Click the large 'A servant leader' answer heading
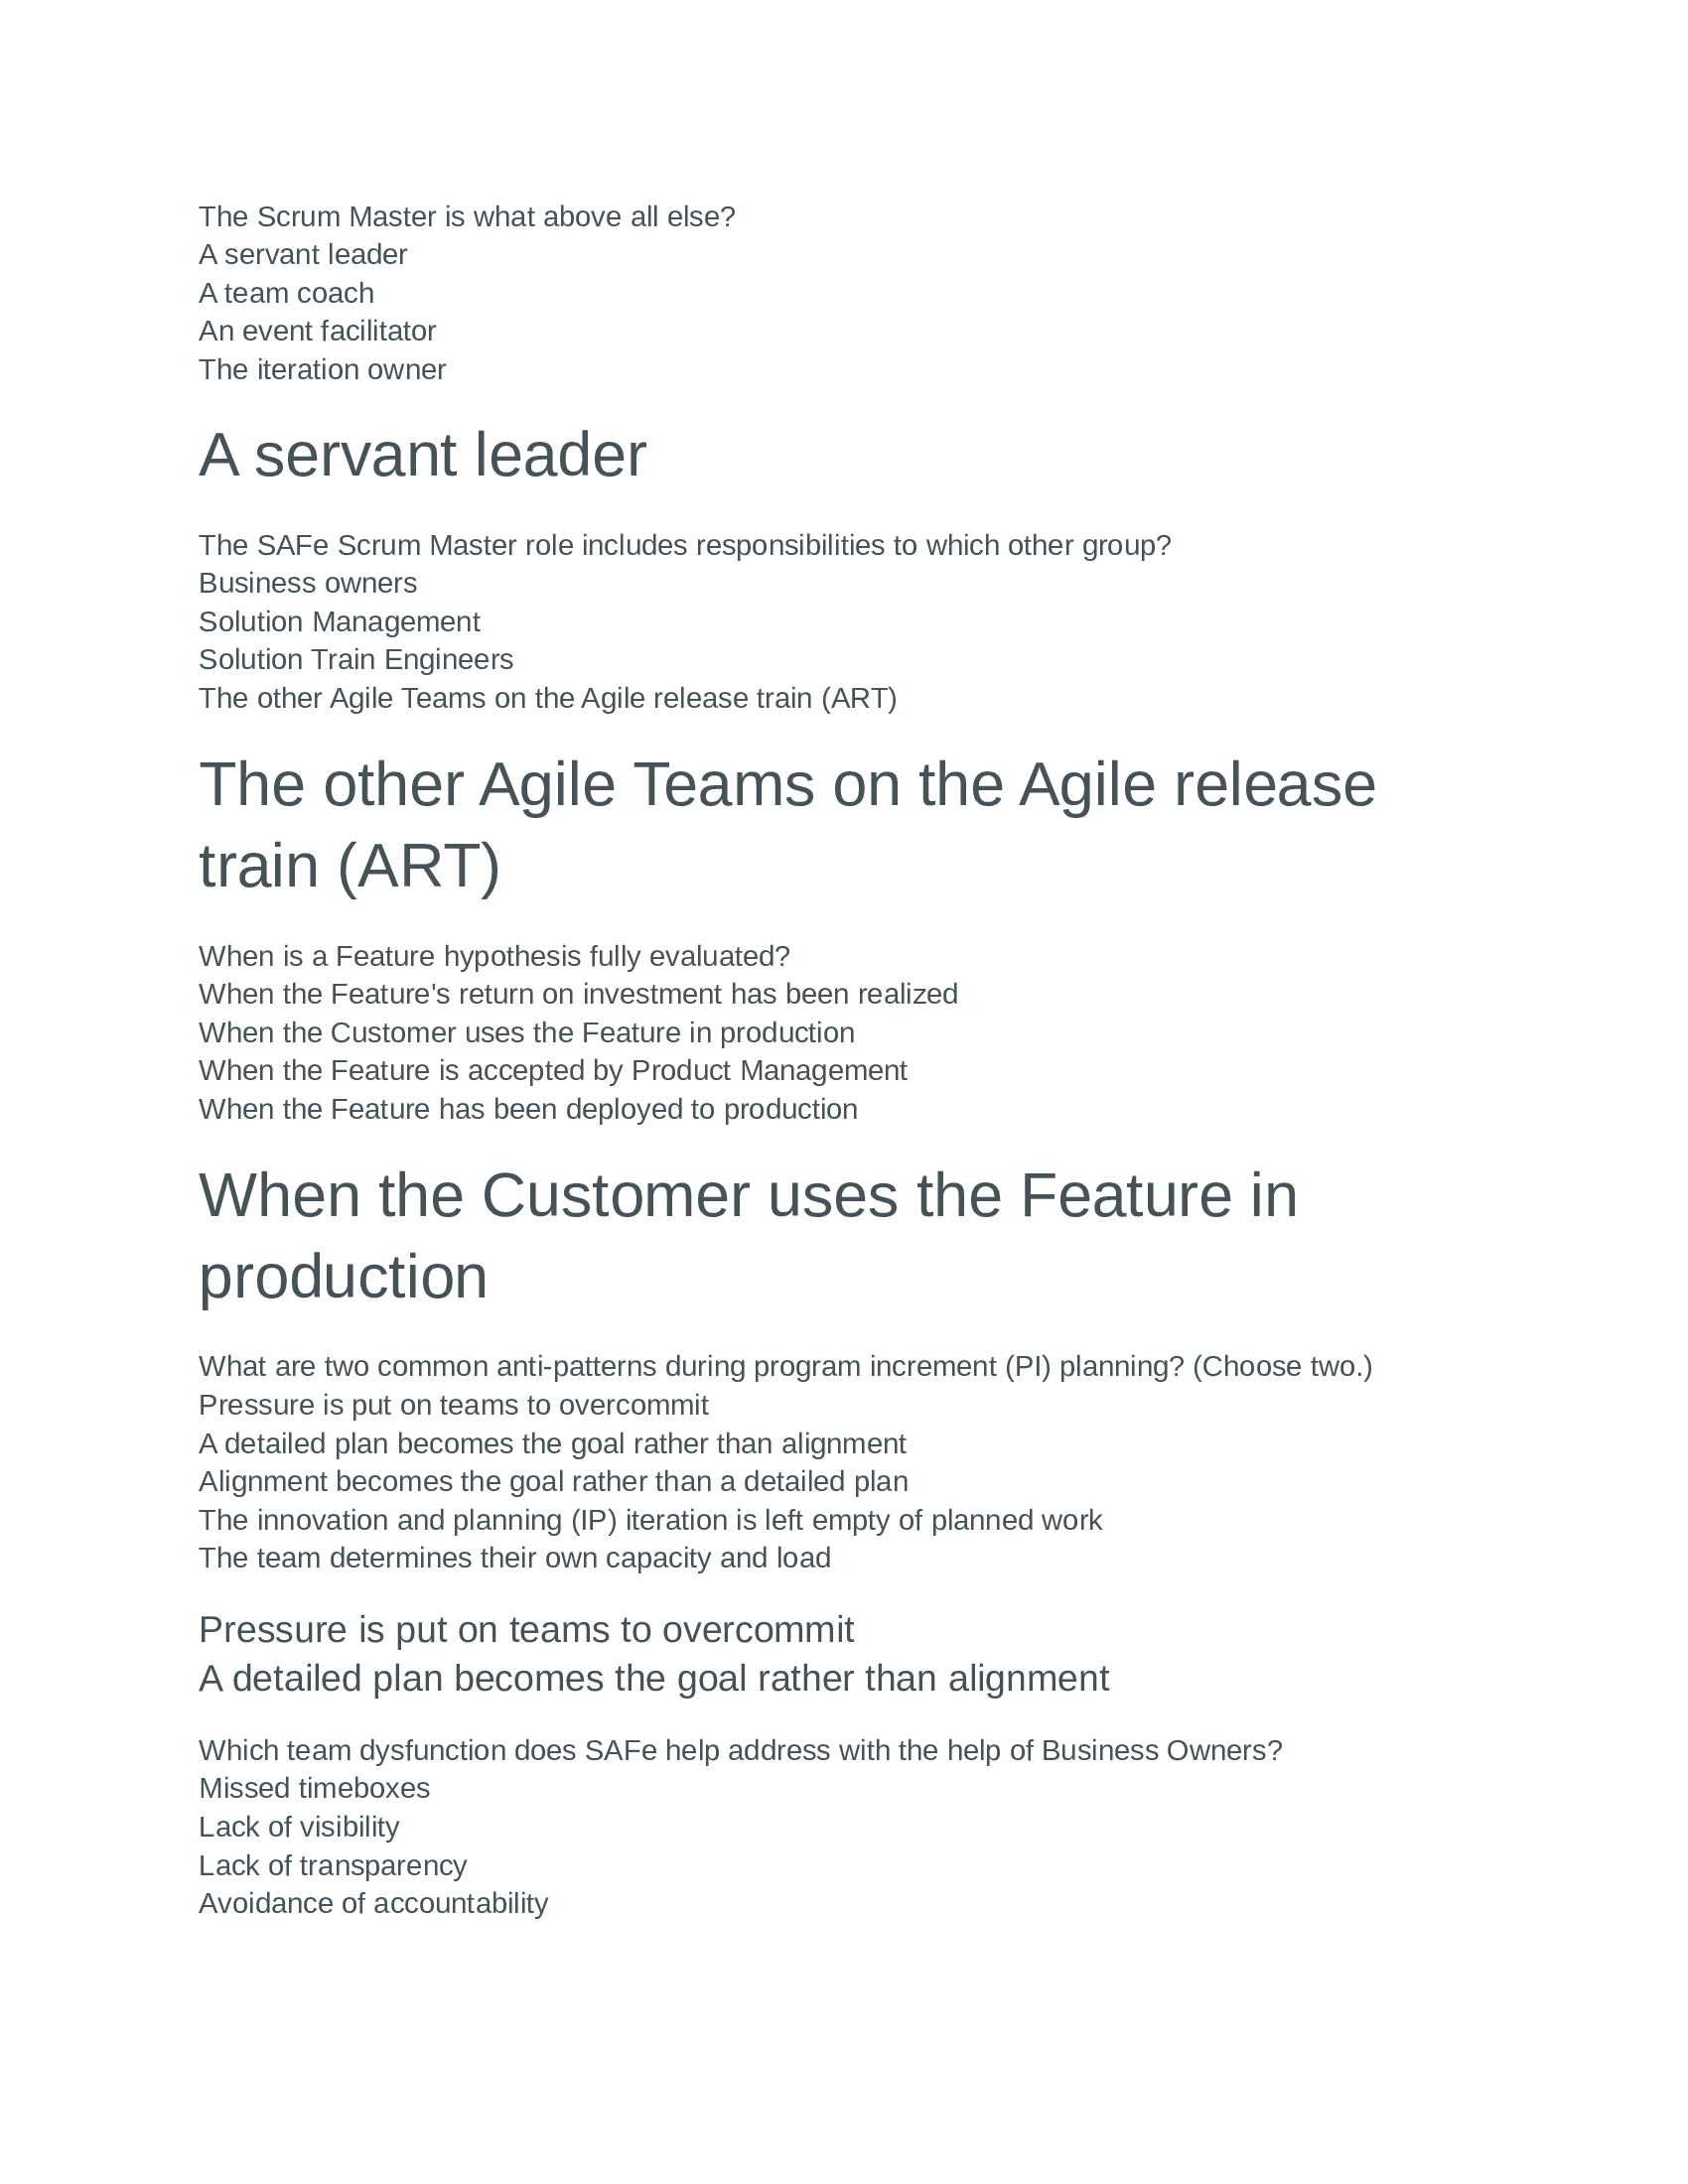Viewport: 1688px width, 2184px height. (422, 456)
